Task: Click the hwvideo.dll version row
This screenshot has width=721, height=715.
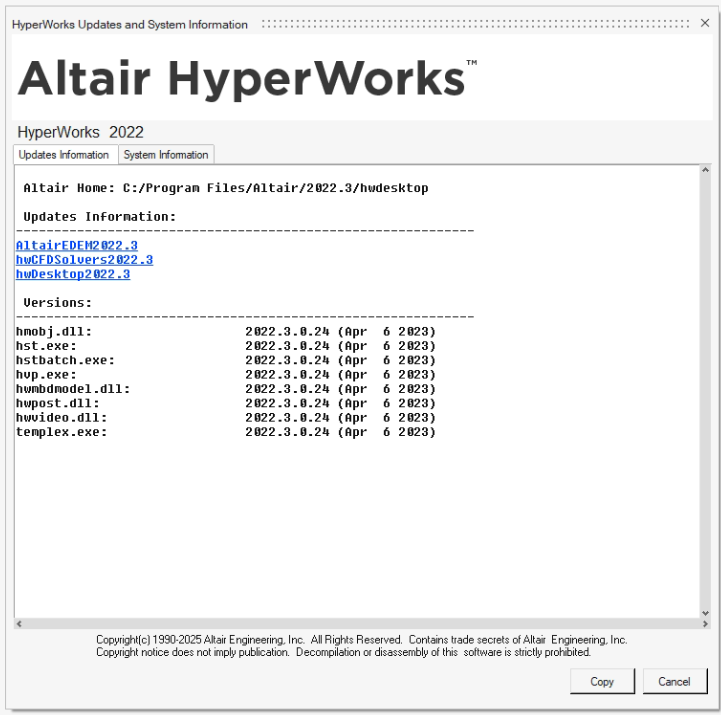Action: pos(226,418)
